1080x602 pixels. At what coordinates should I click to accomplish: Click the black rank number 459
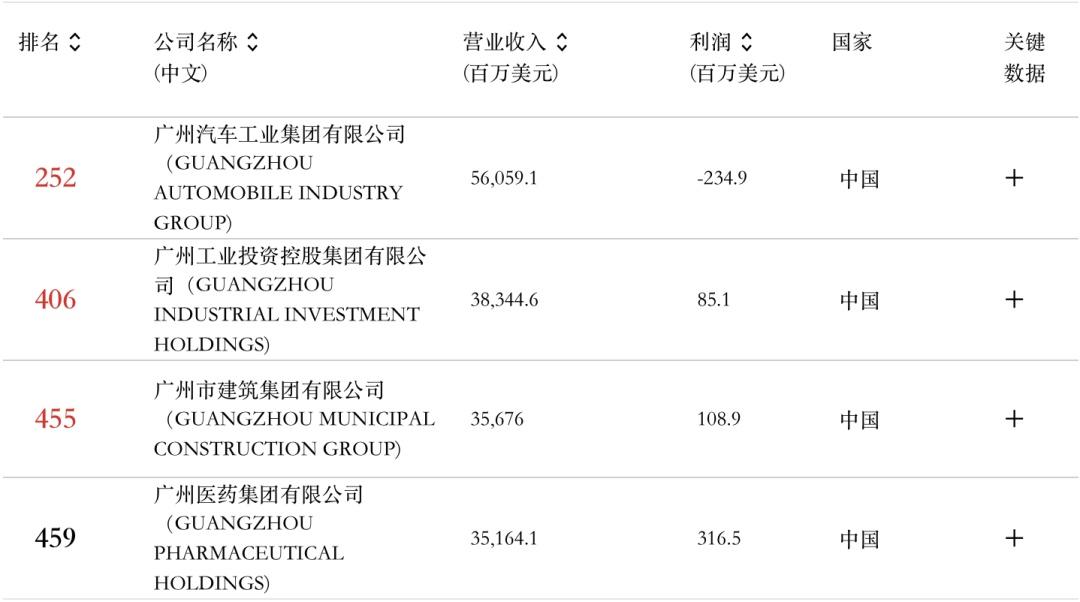click(x=55, y=538)
